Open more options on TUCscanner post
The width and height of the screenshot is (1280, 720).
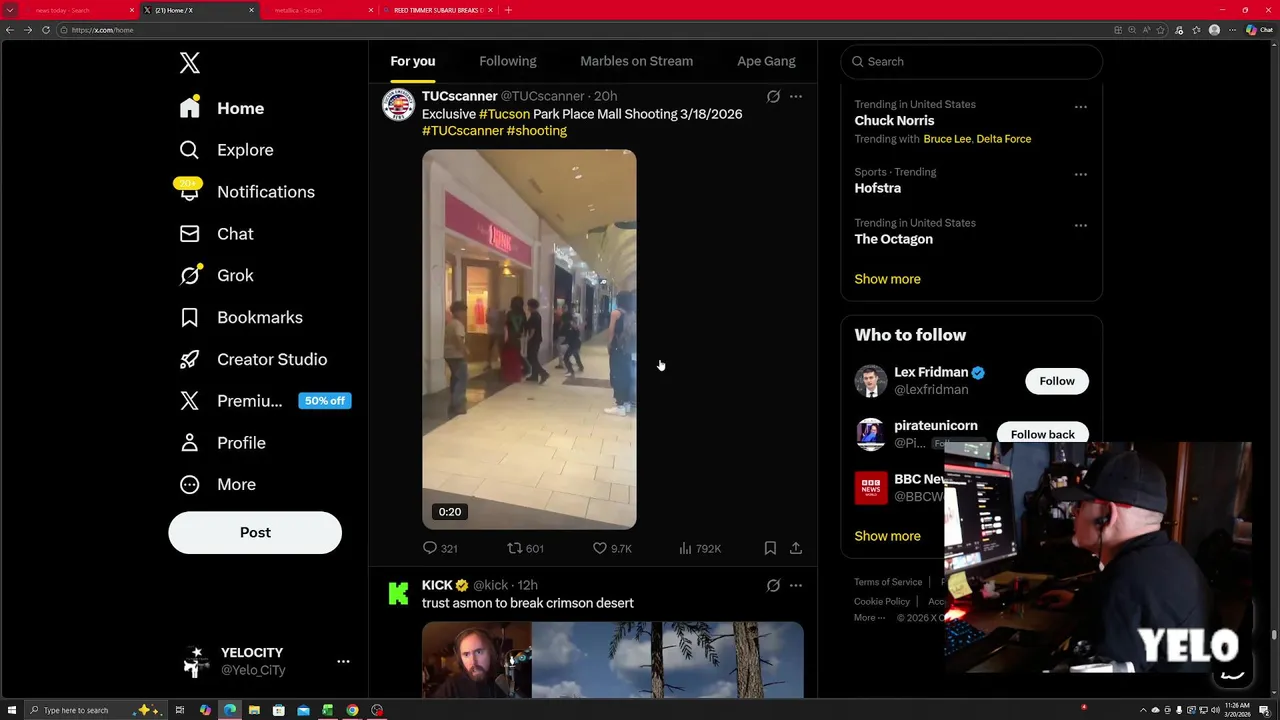tap(796, 97)
